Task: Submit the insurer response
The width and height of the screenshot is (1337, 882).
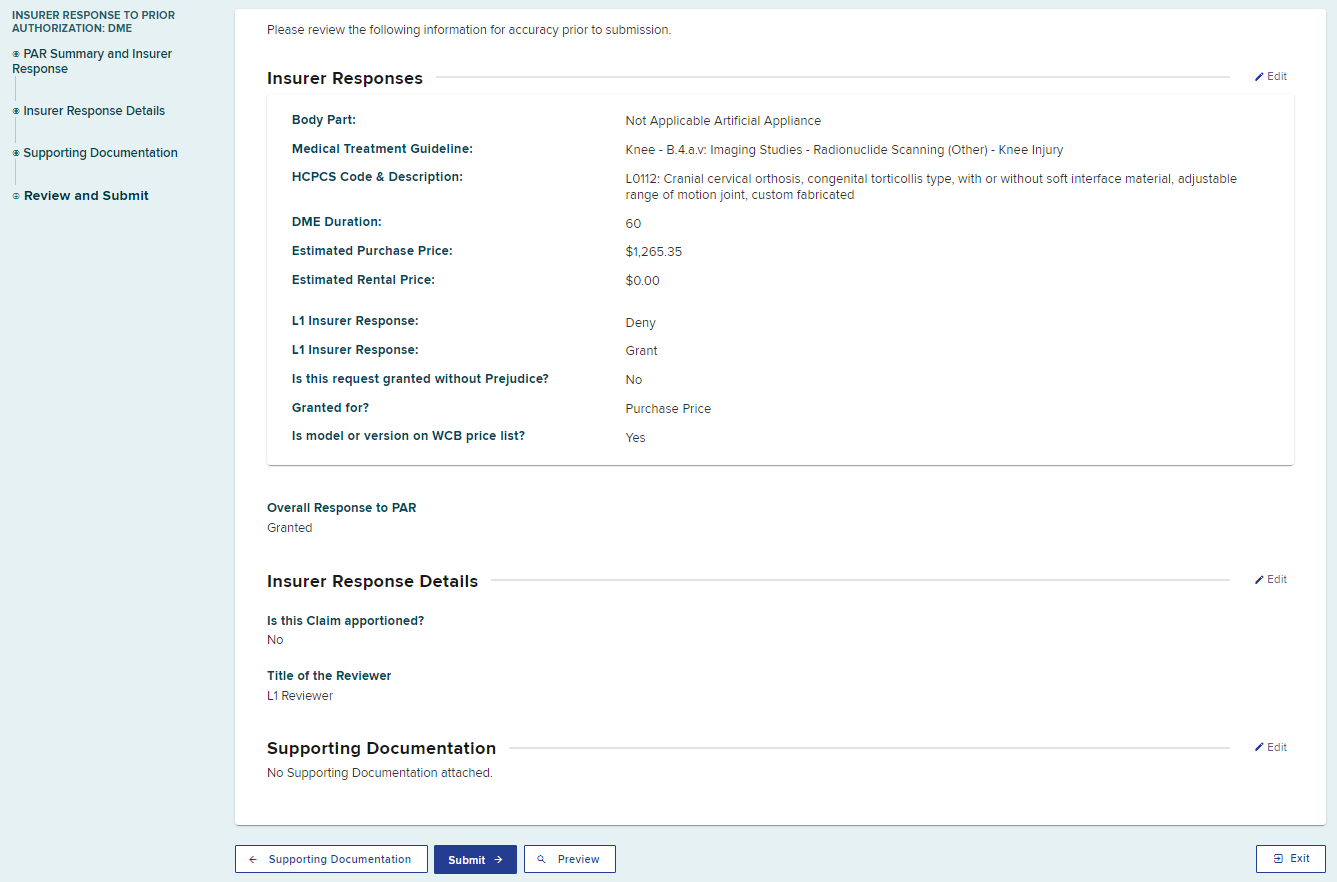Action: (x=475, y=859)
